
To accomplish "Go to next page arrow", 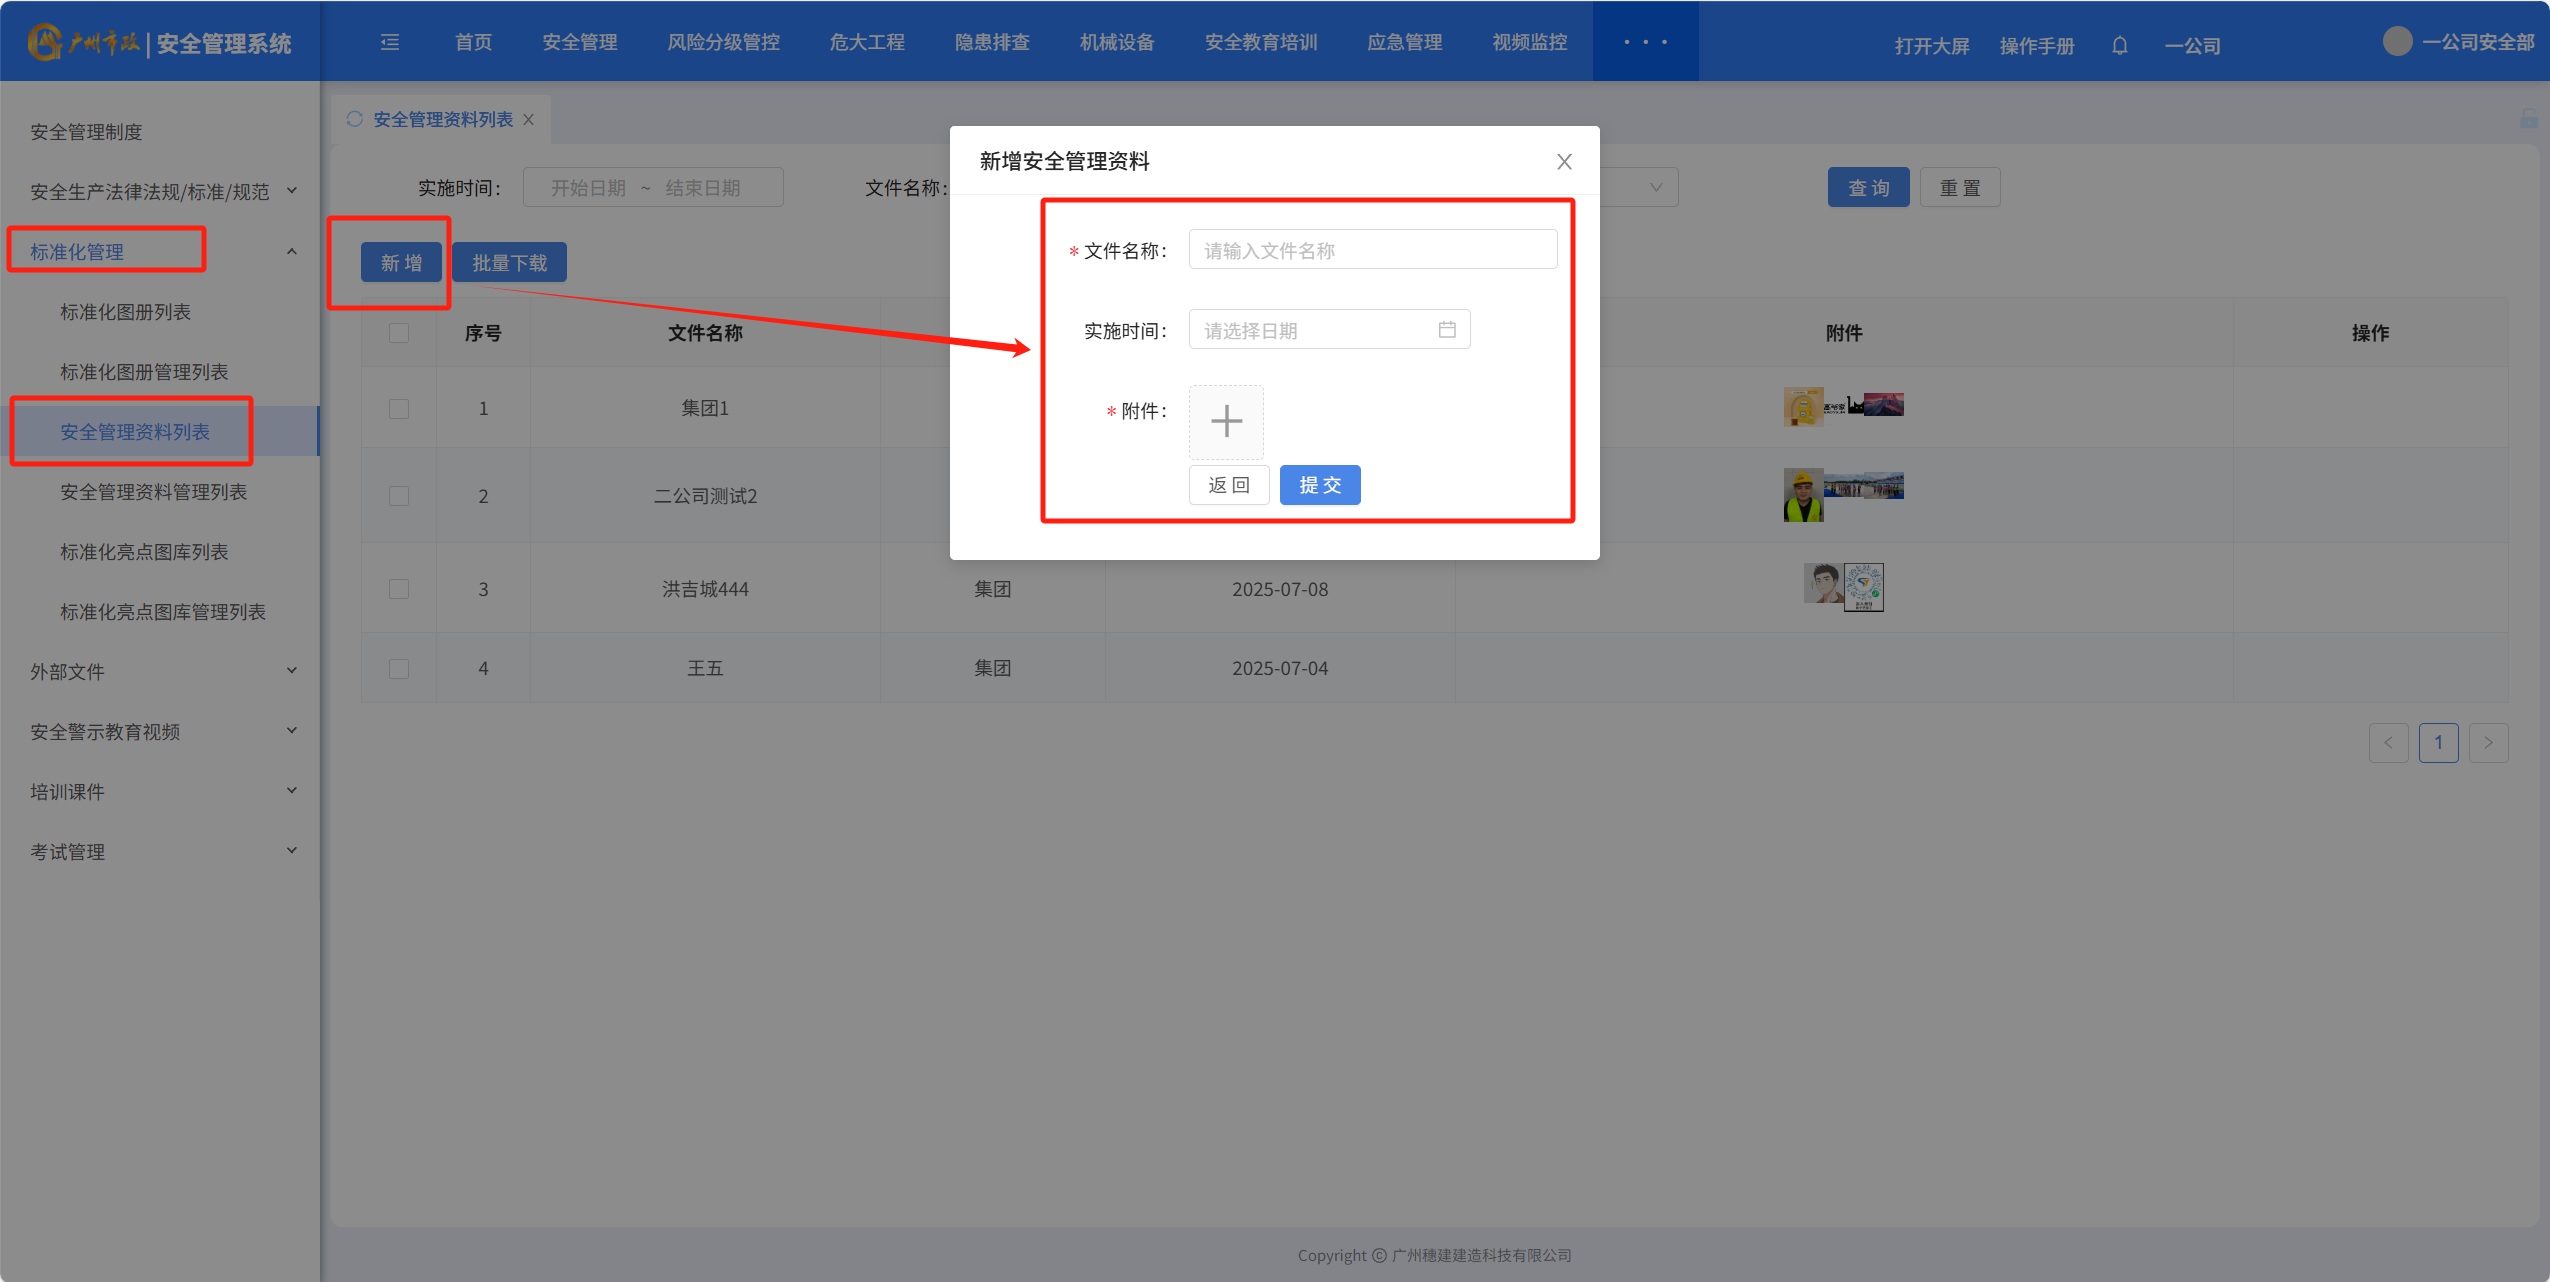I will (2488, 743).
